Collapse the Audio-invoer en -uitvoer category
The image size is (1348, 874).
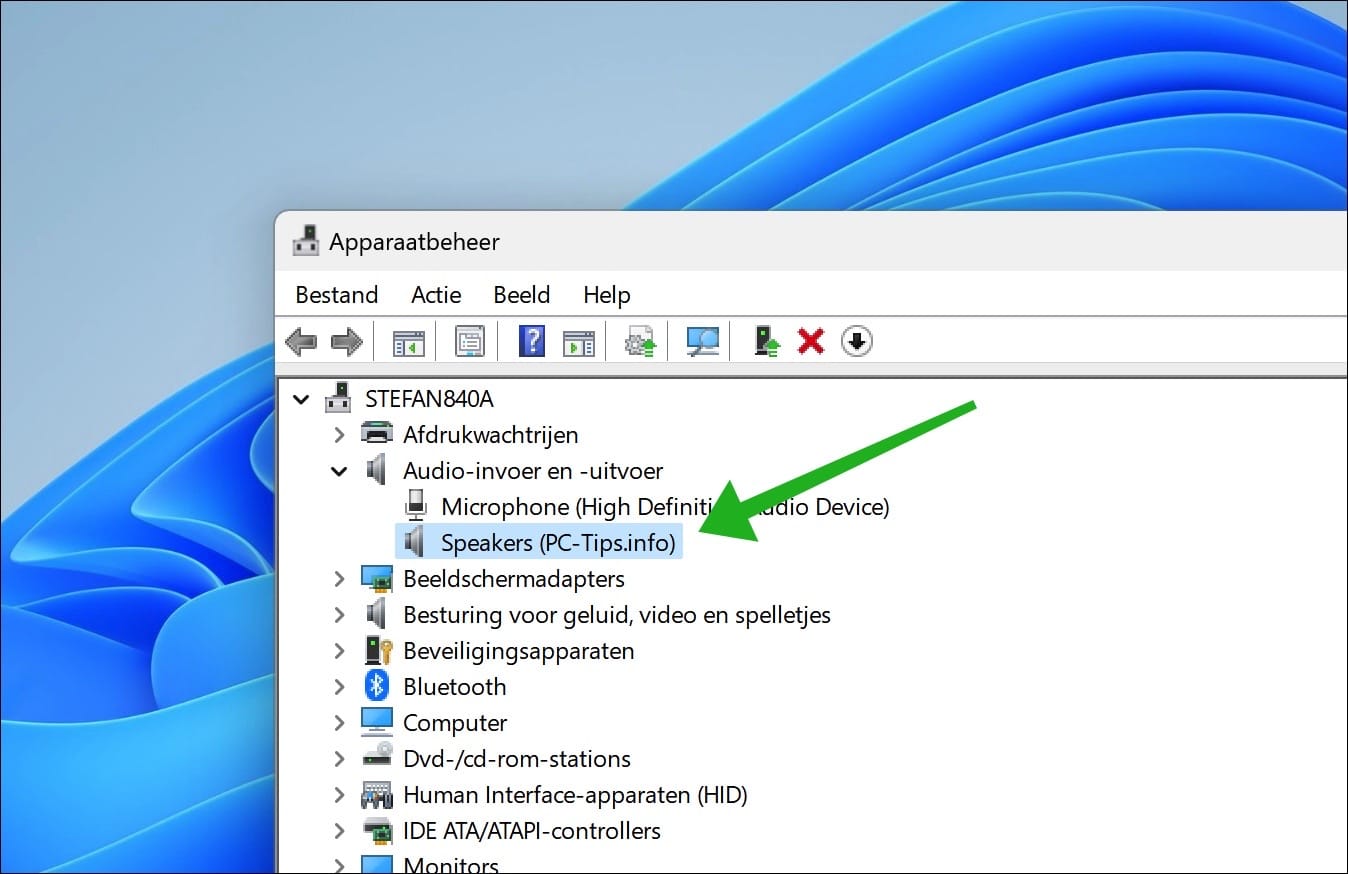pyautogui.click(x=339, y=470)
